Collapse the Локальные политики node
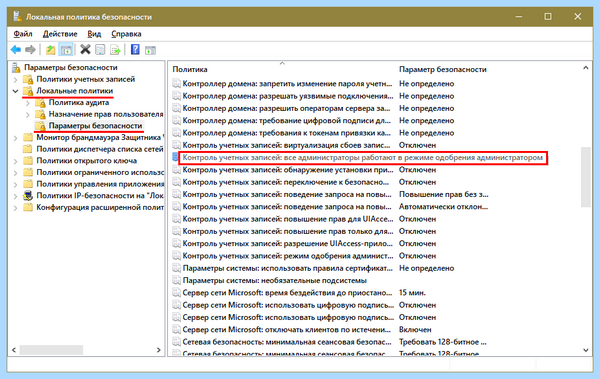Image resolution: width=600 pixels, height=379 pixels. tap(15, 91)
